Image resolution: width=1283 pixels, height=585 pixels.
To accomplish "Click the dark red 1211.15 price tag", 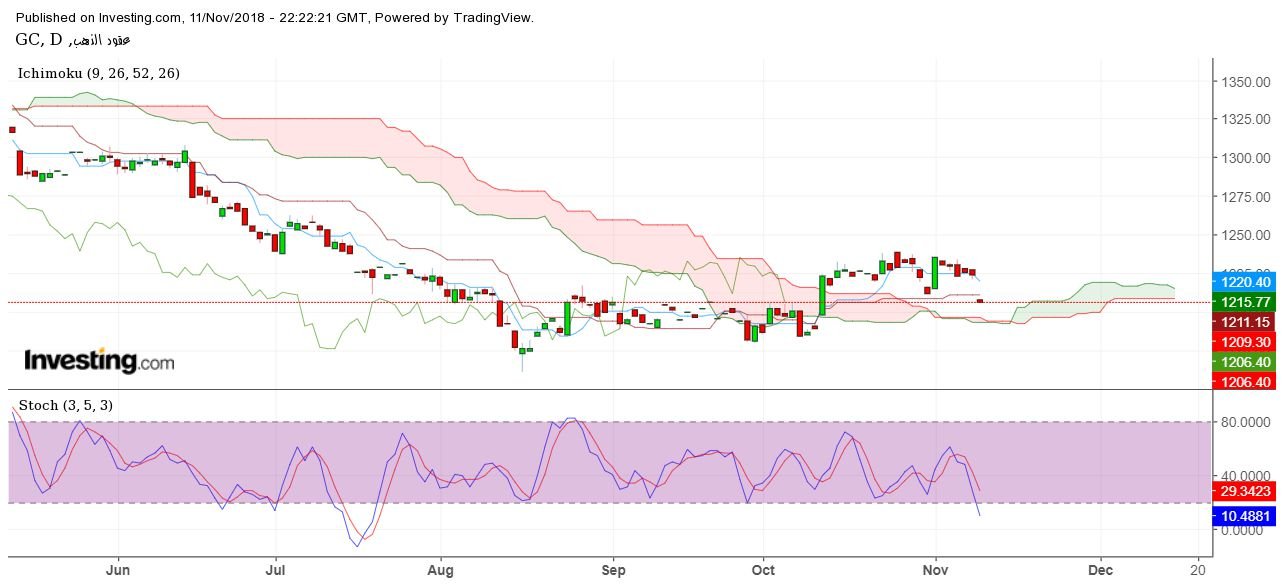I will 1243,322.
